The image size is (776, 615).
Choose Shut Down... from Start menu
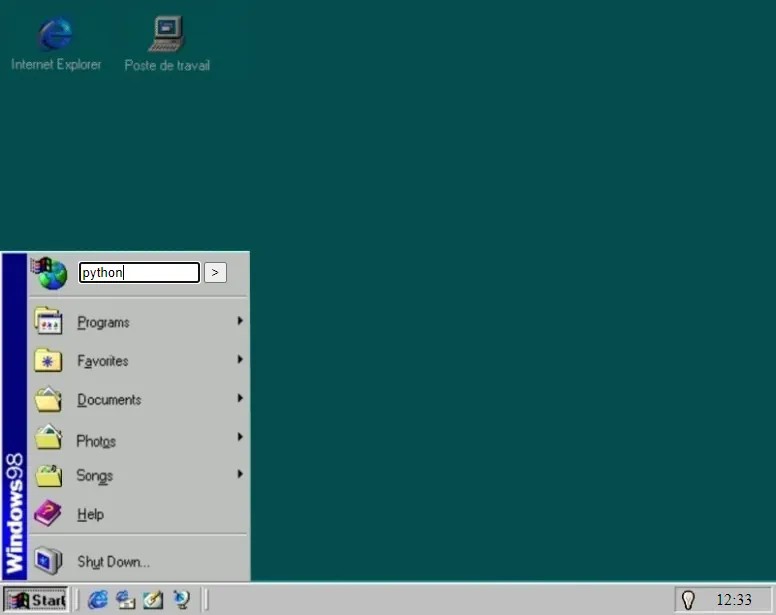pyautogui.click(x=139, y=561)
